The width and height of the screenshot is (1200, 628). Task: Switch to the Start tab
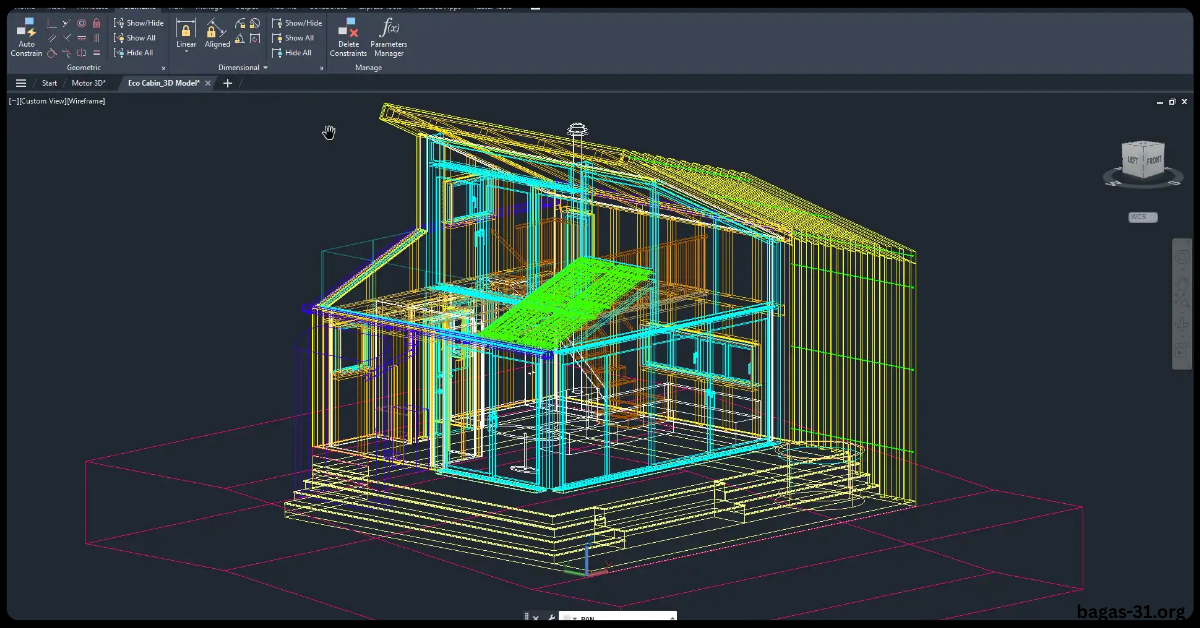click(x=49, y=83)
